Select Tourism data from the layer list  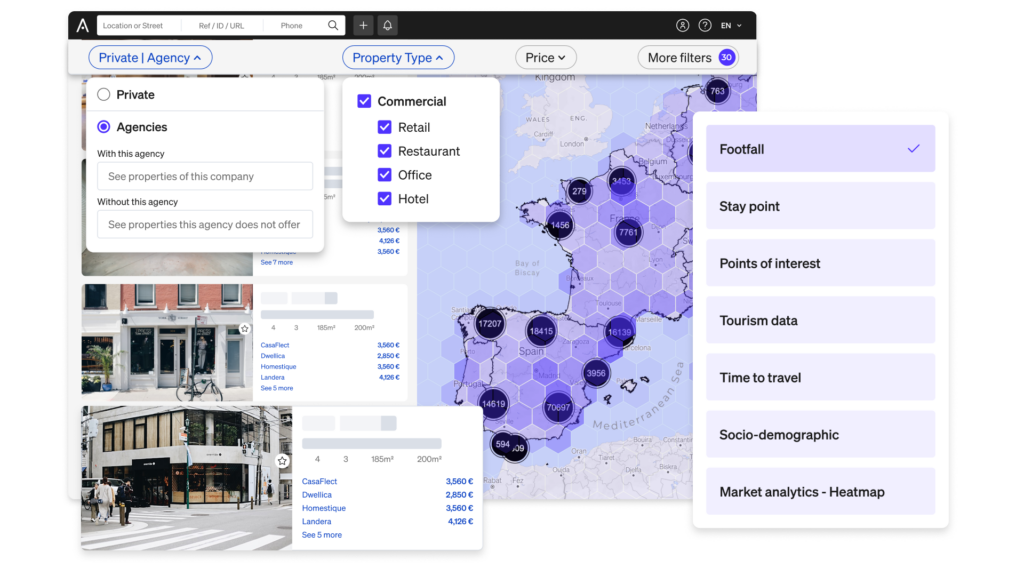click(820, 321)
